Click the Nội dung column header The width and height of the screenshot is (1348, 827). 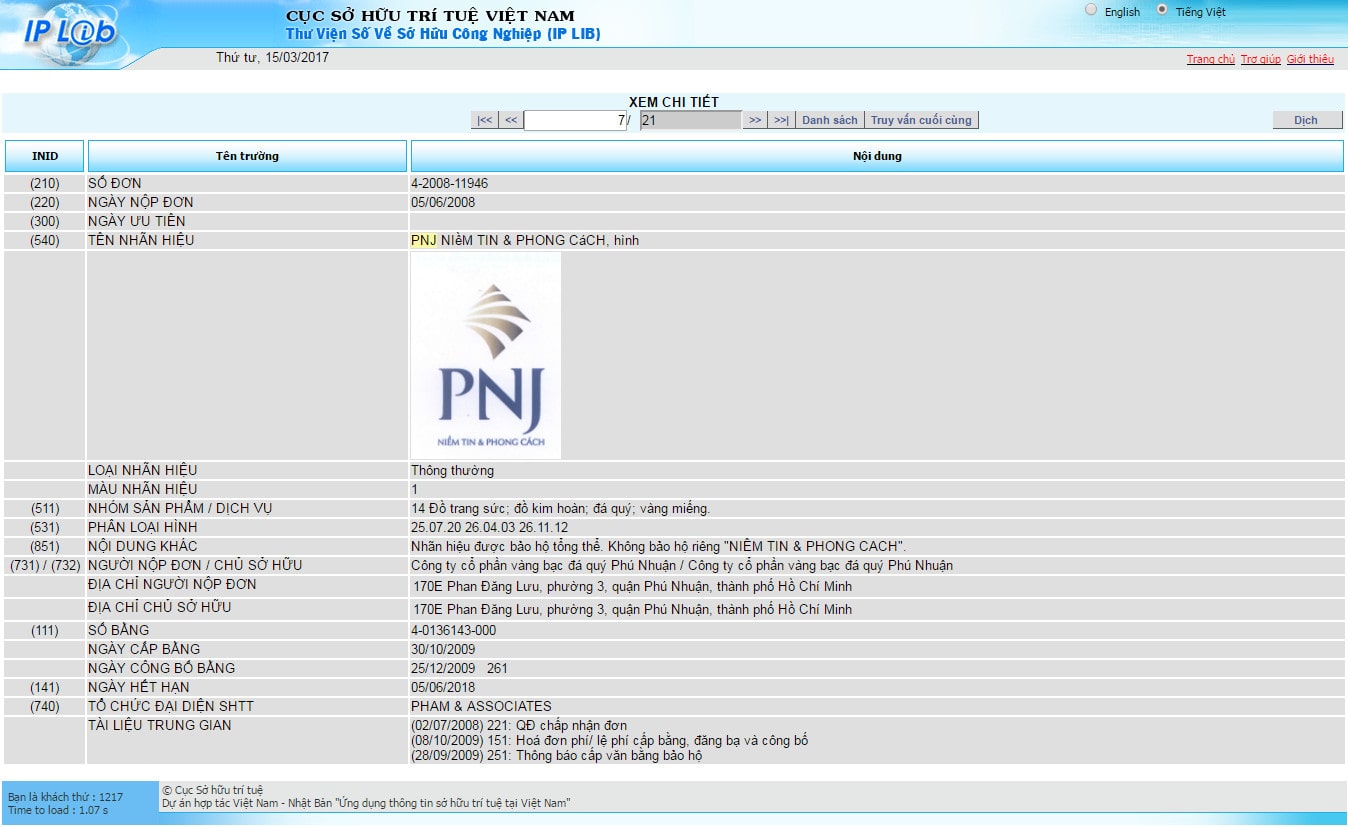[877, 156]
